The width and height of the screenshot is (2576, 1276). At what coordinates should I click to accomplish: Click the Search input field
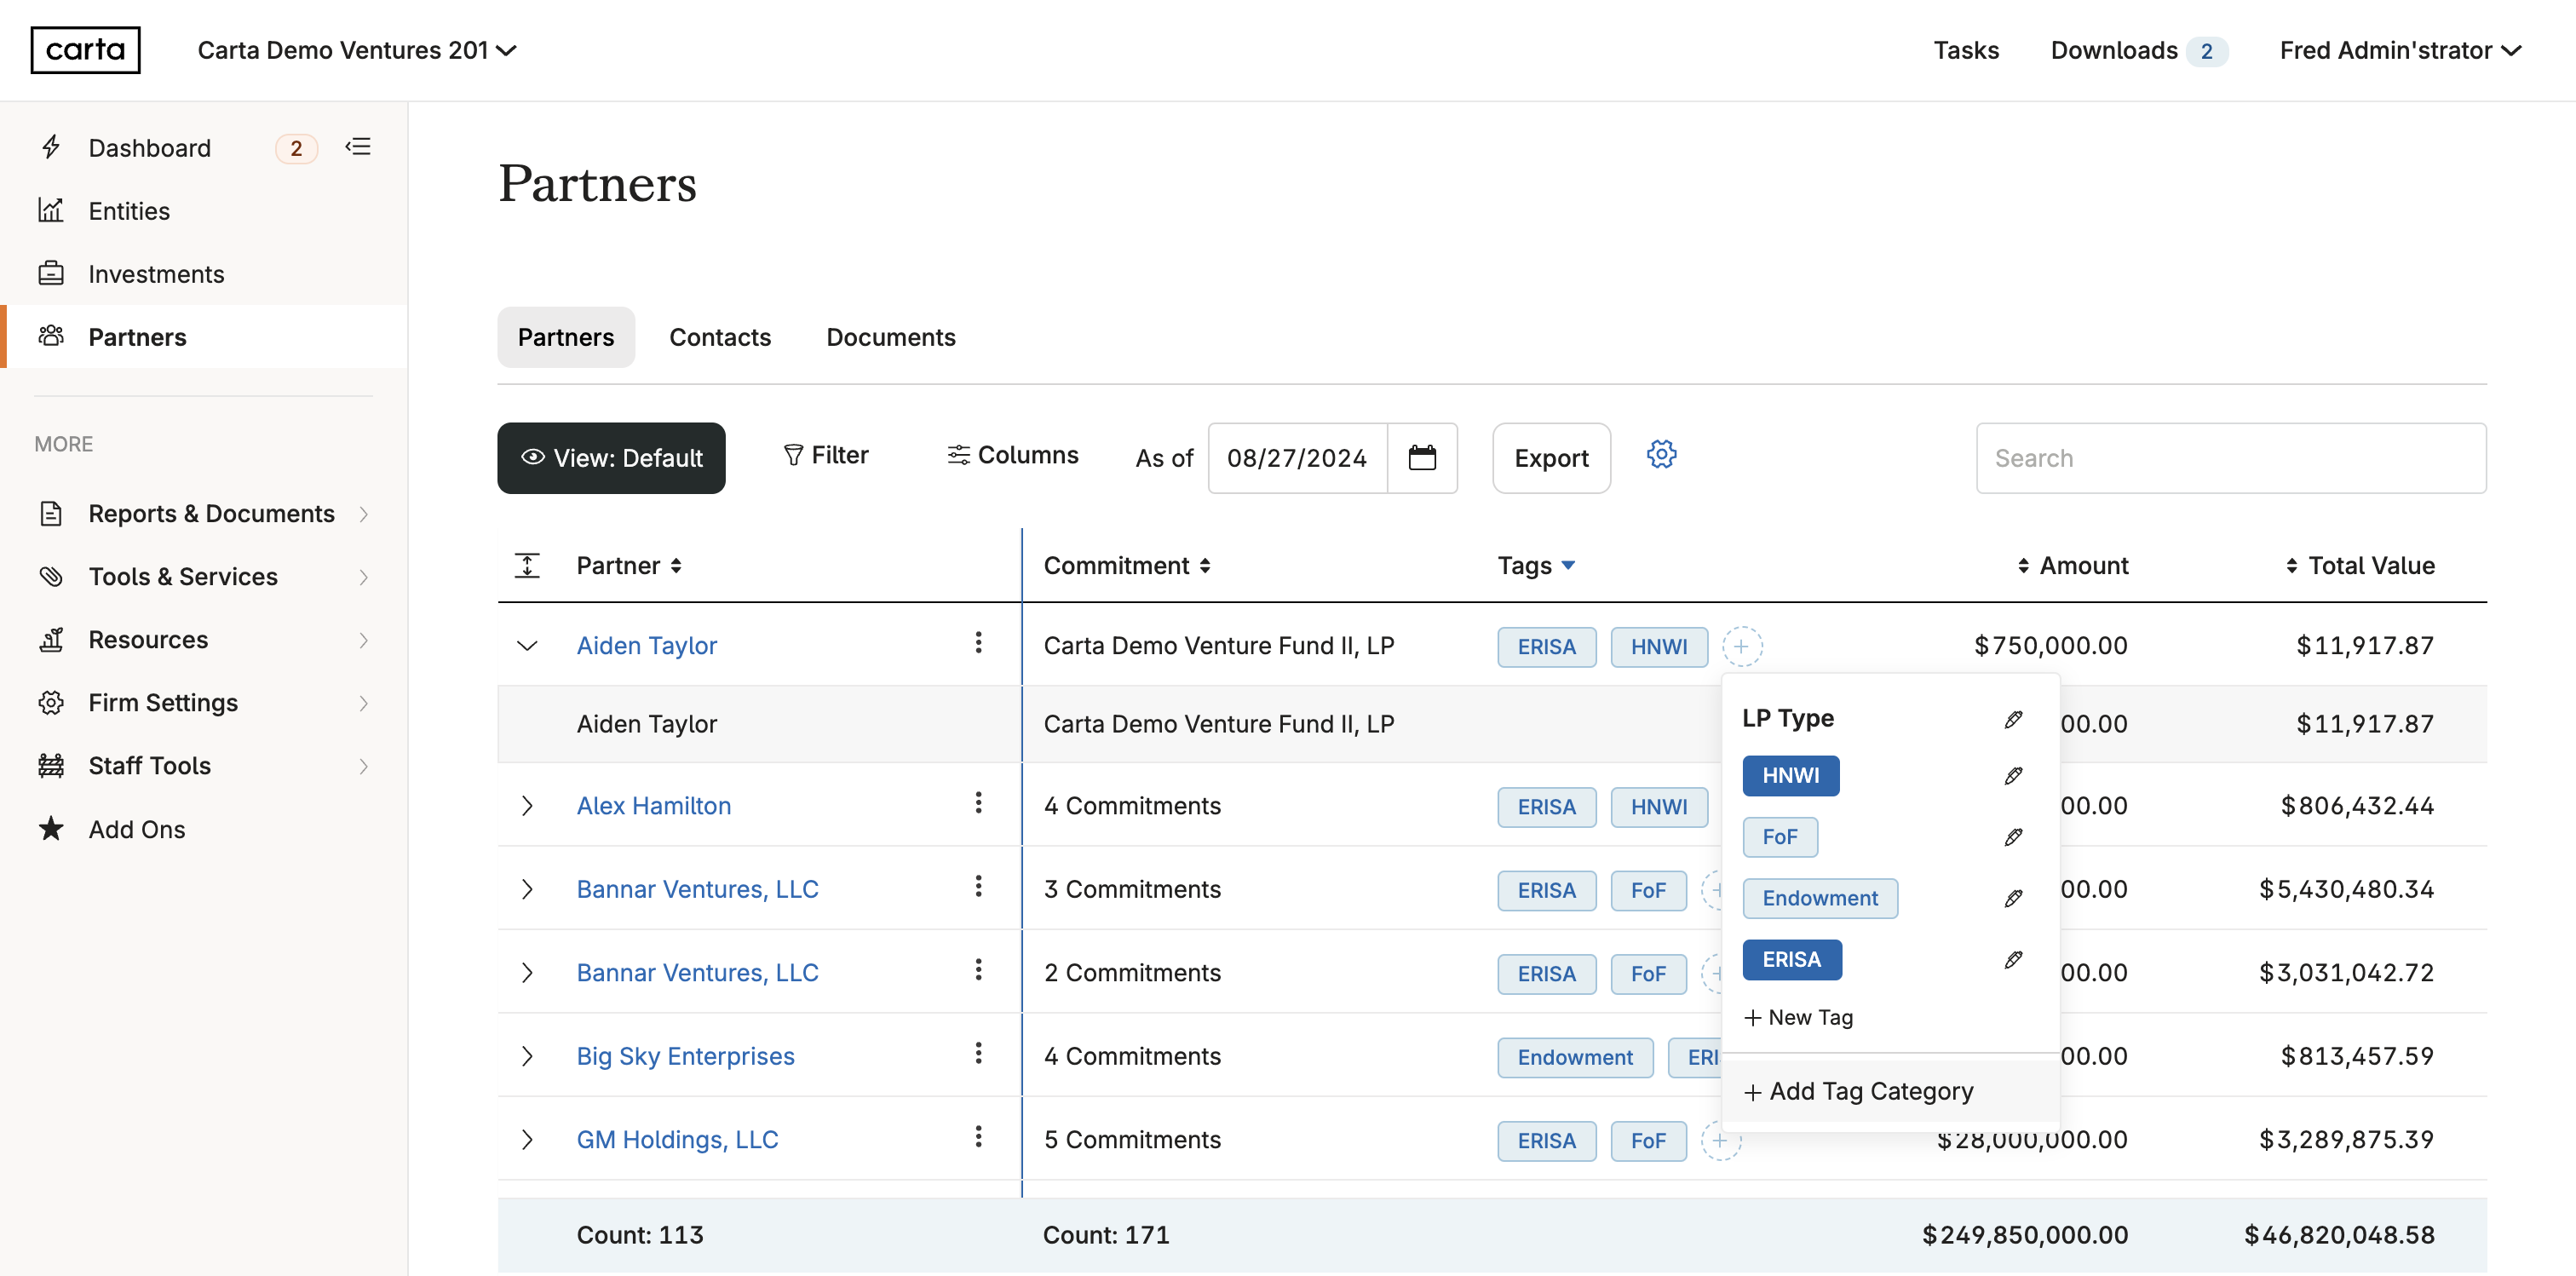(2230, 458)
